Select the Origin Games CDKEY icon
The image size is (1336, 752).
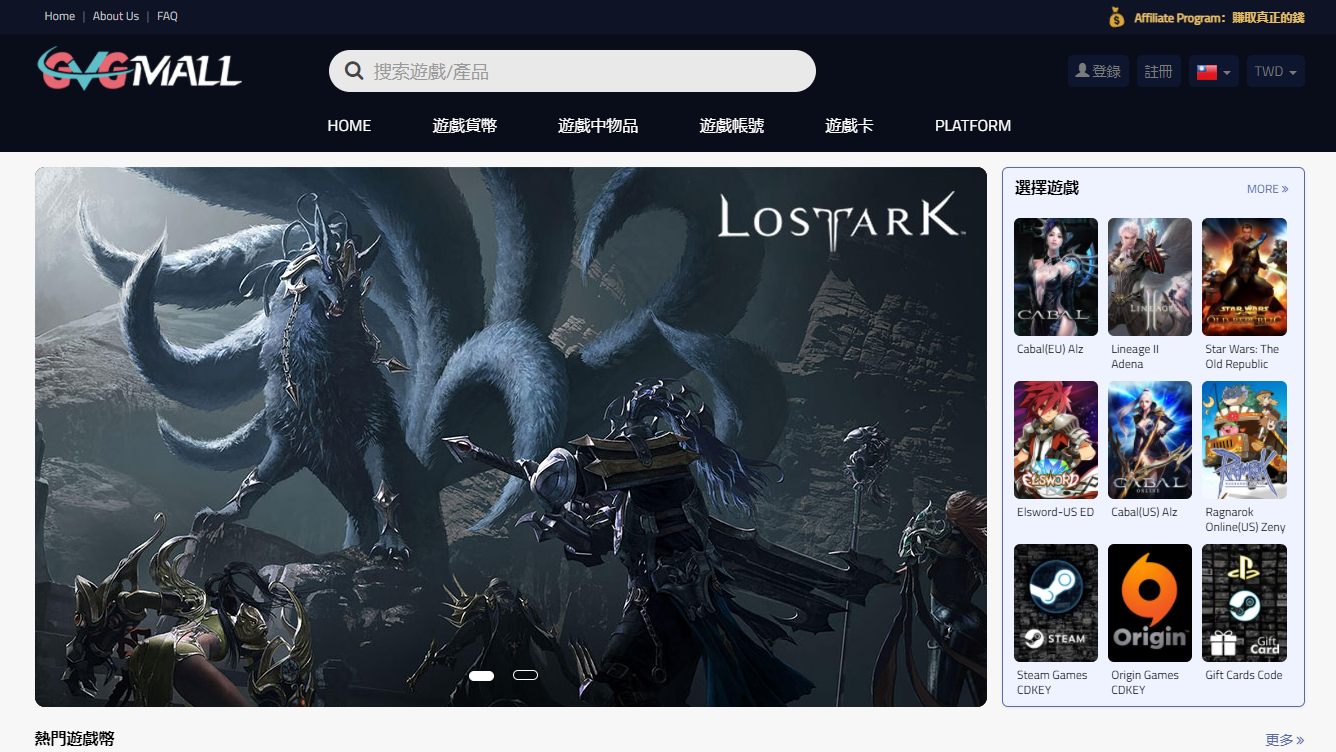(1150, 603)
